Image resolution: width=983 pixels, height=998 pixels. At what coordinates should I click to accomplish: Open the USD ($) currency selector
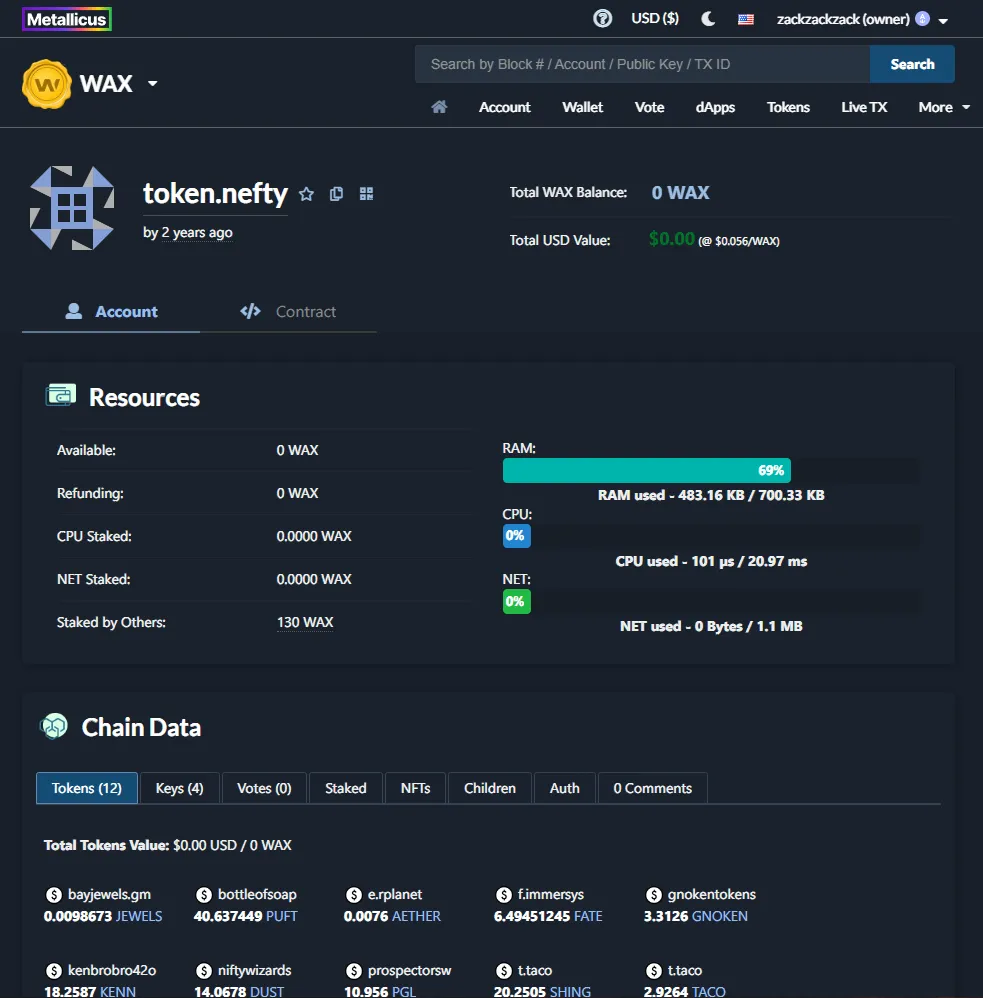click(654, 18)
